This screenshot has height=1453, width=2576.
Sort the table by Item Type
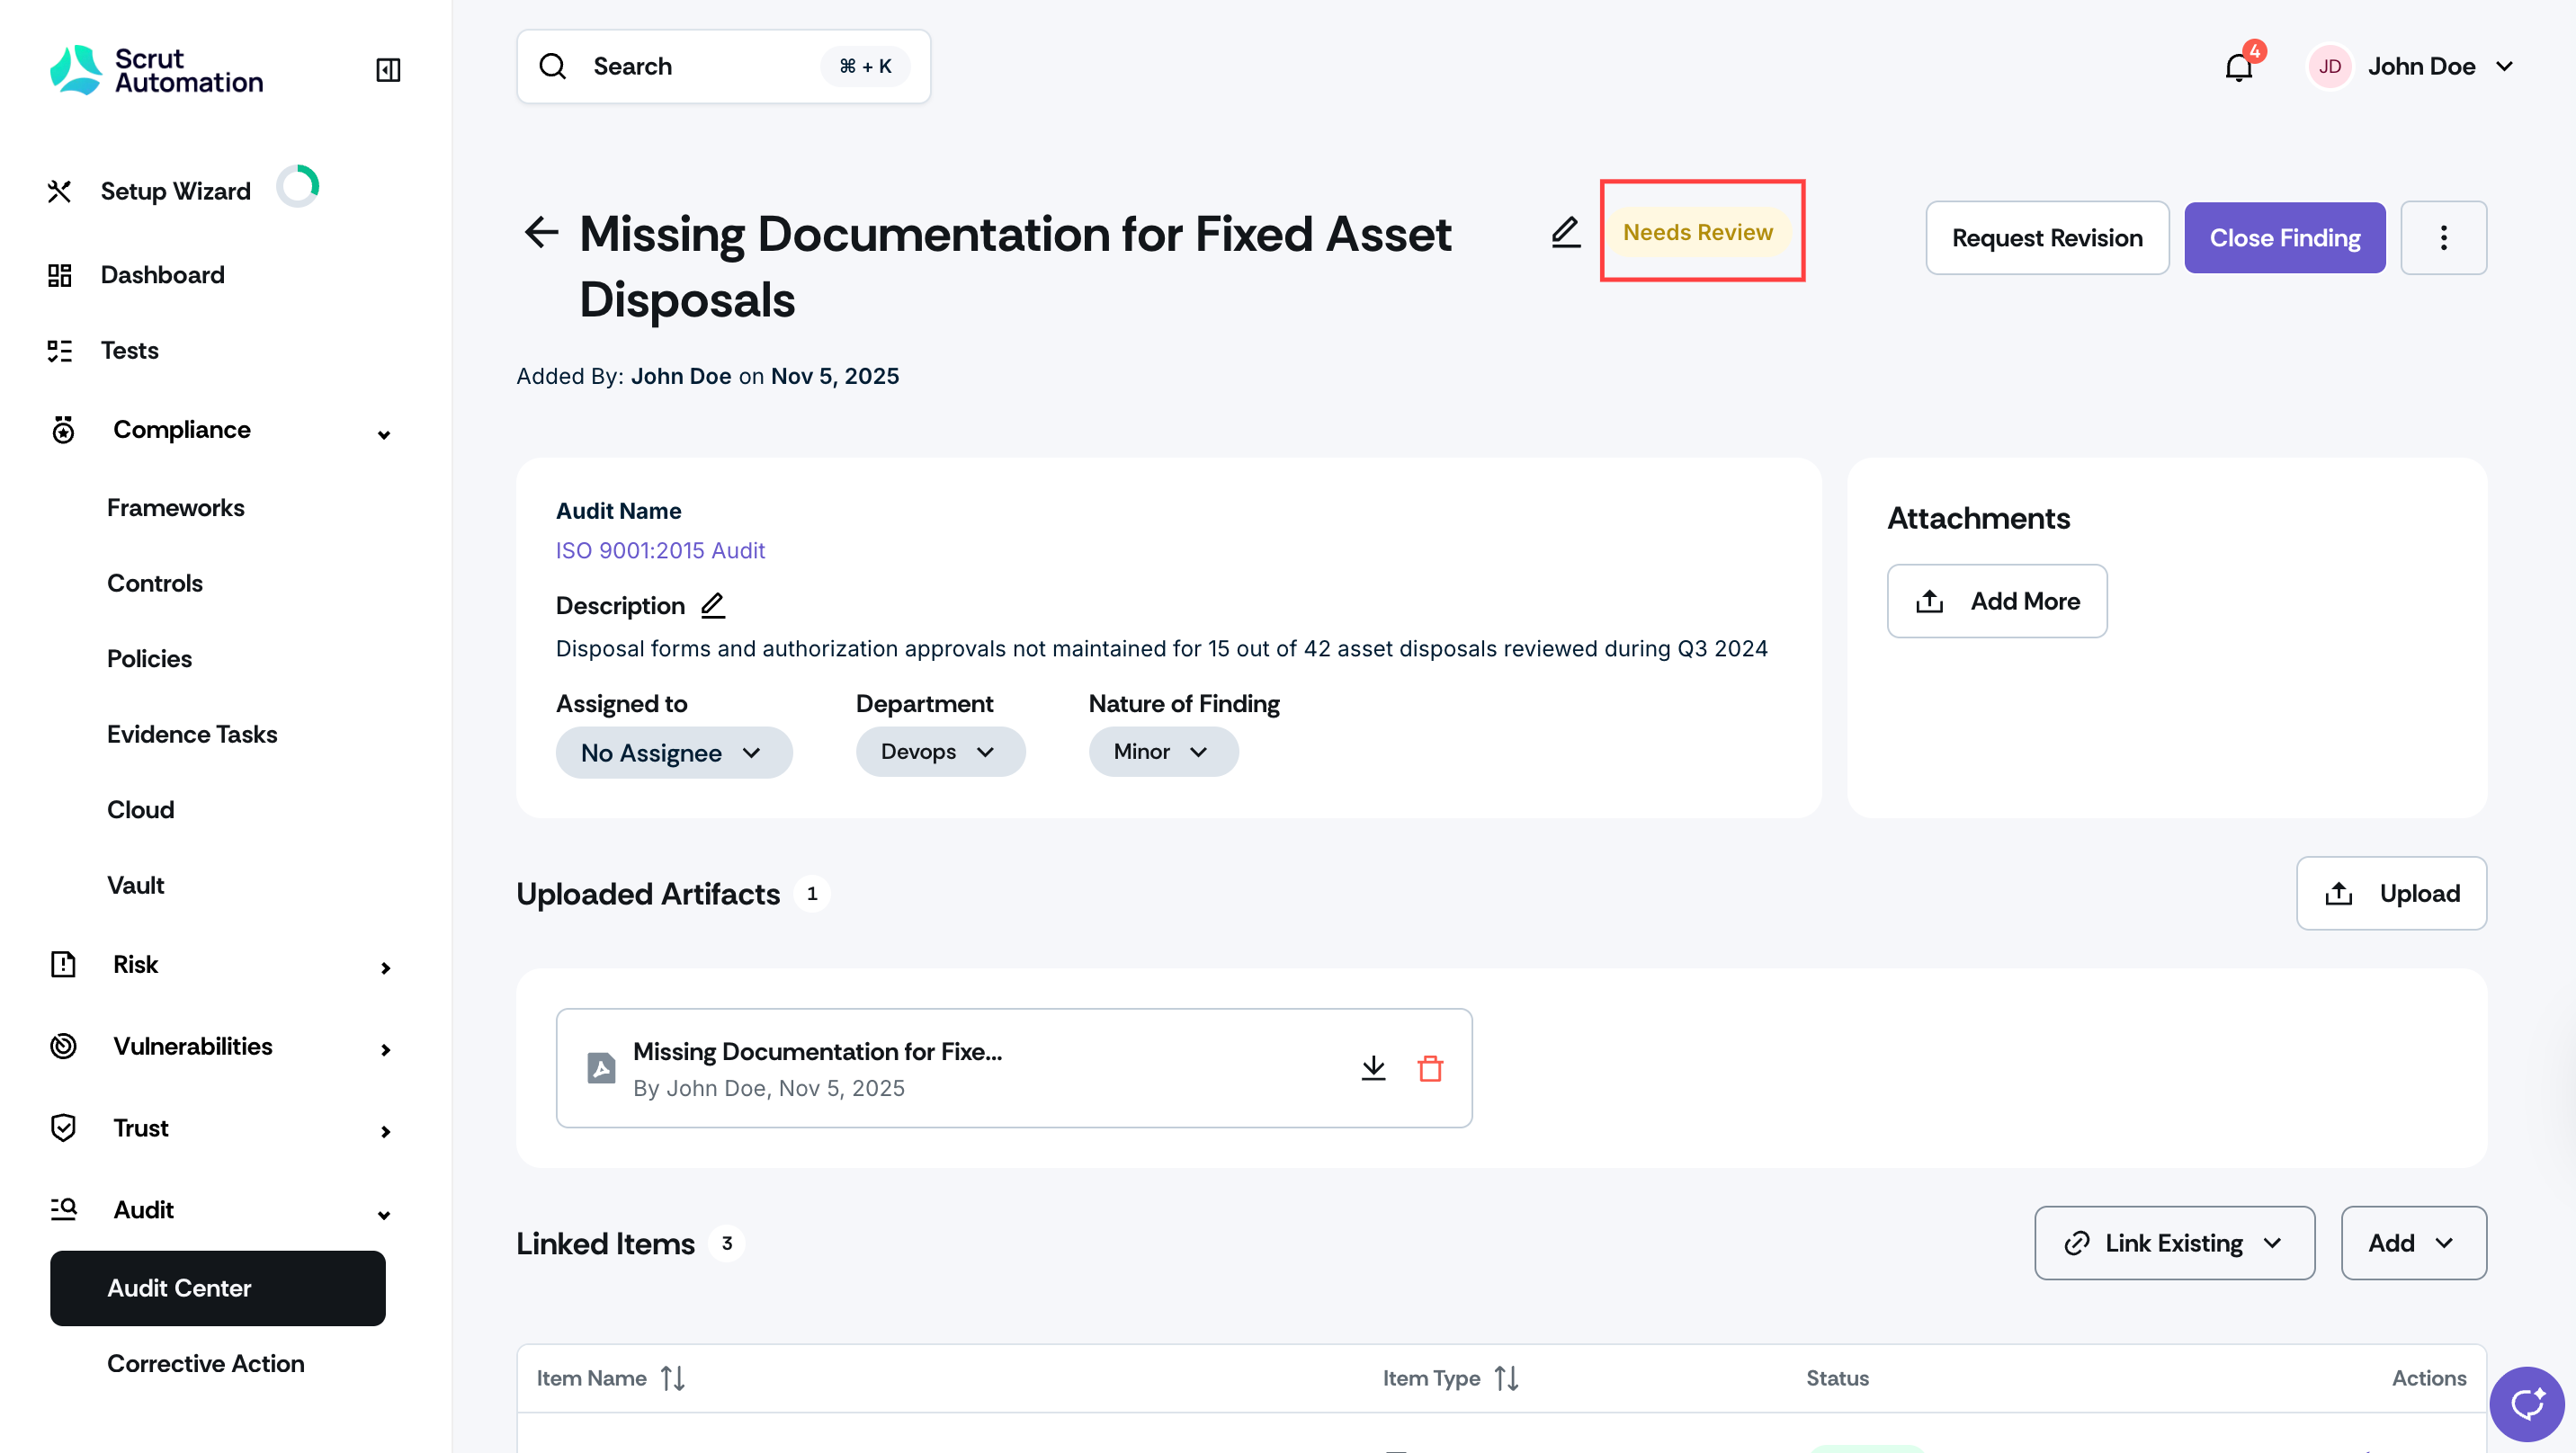click(1506, 1378)
